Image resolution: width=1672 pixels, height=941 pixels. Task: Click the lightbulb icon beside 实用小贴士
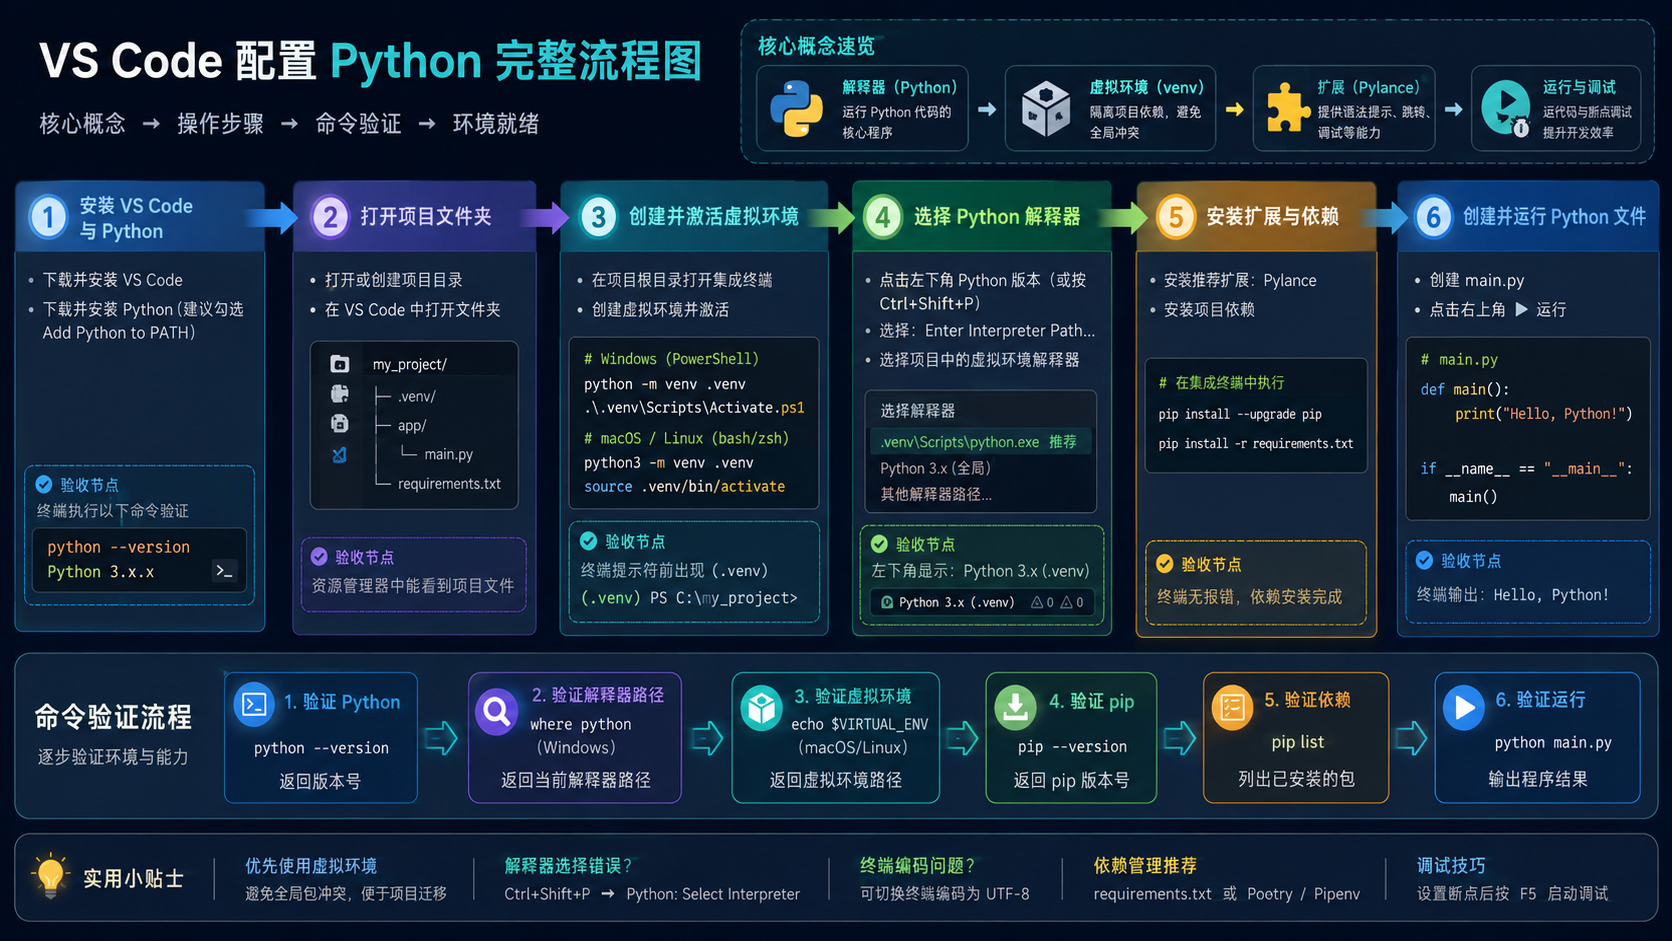point(50,876)
